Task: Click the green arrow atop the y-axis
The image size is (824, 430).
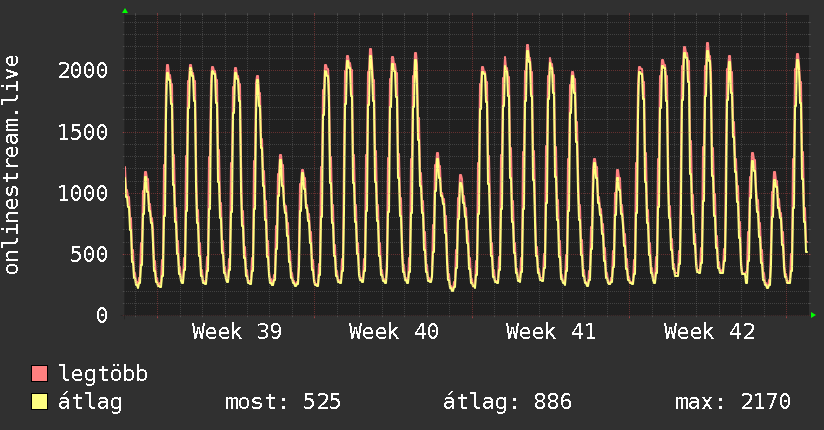Action: 125,11
